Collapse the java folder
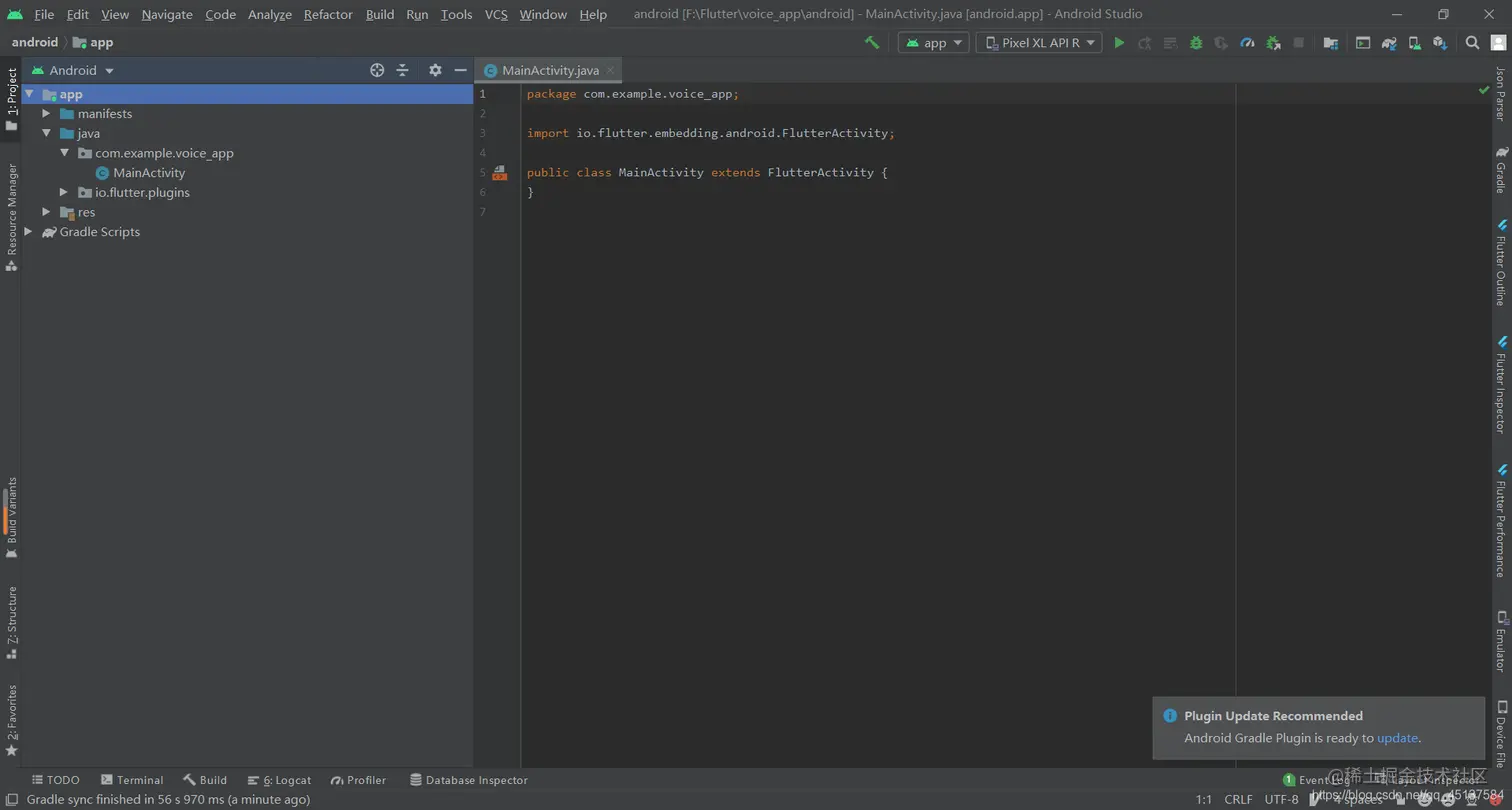Image resolution: width=1512 pixels, height=810 pixels. tap(46, 133)
